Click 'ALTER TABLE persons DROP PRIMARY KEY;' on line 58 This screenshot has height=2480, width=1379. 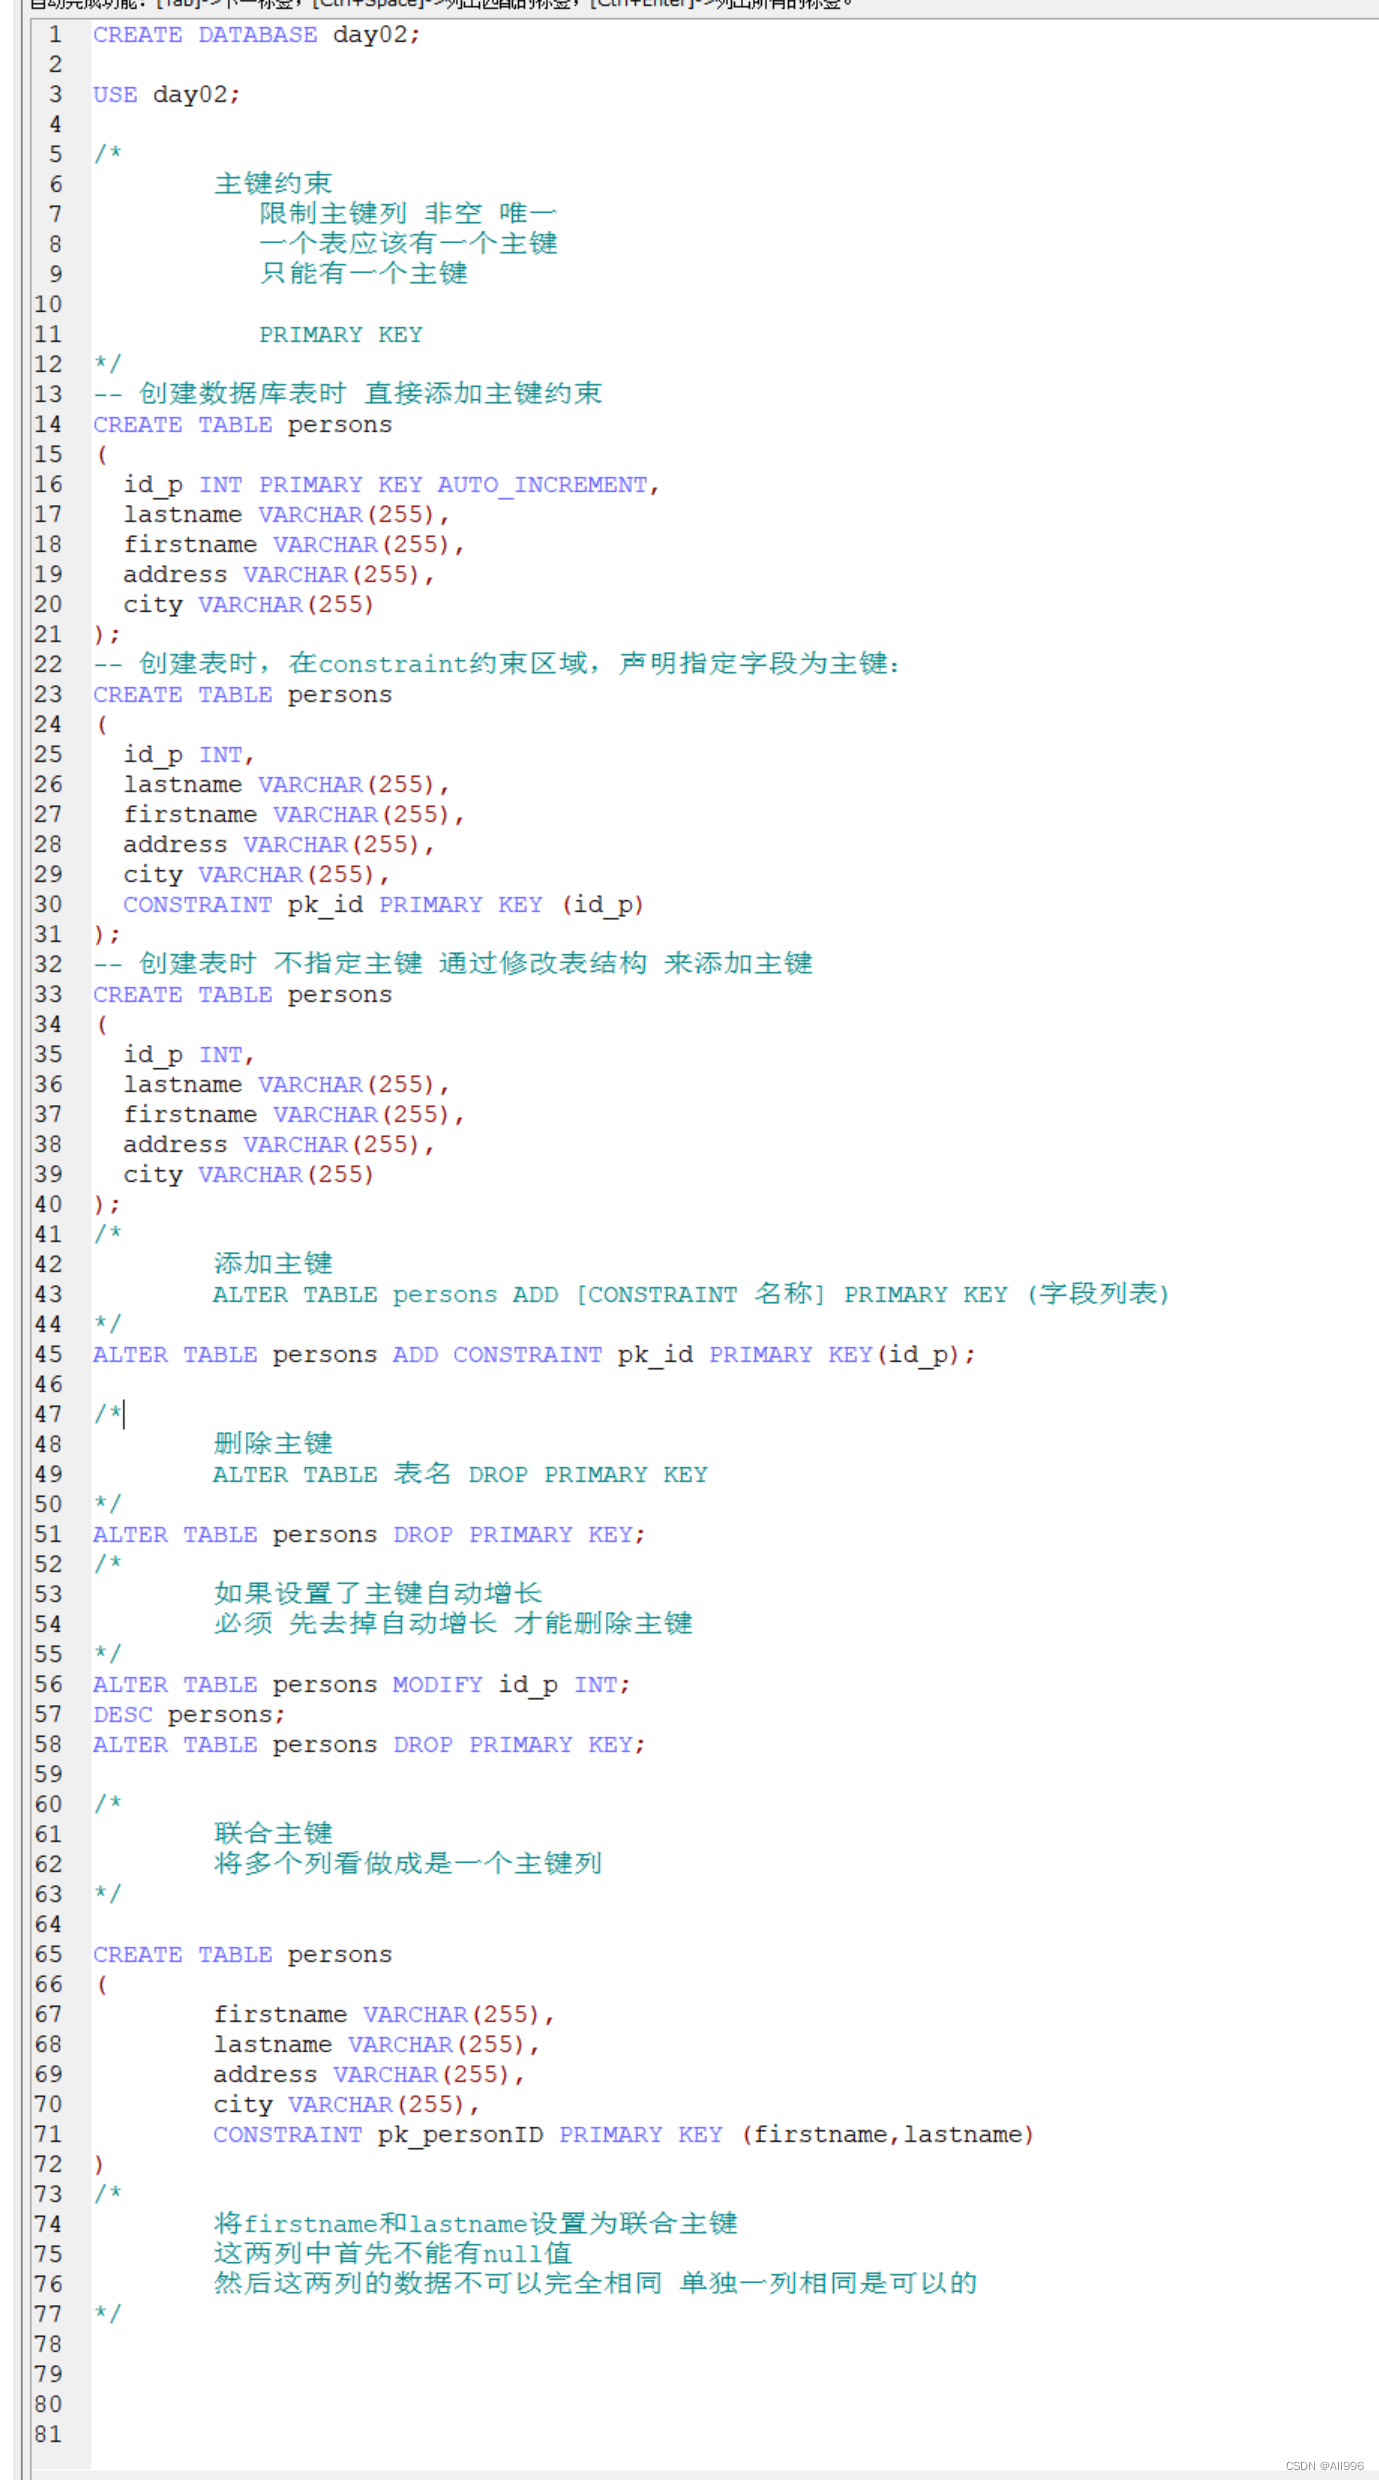pyautogui.click(x=370, y=1745)
